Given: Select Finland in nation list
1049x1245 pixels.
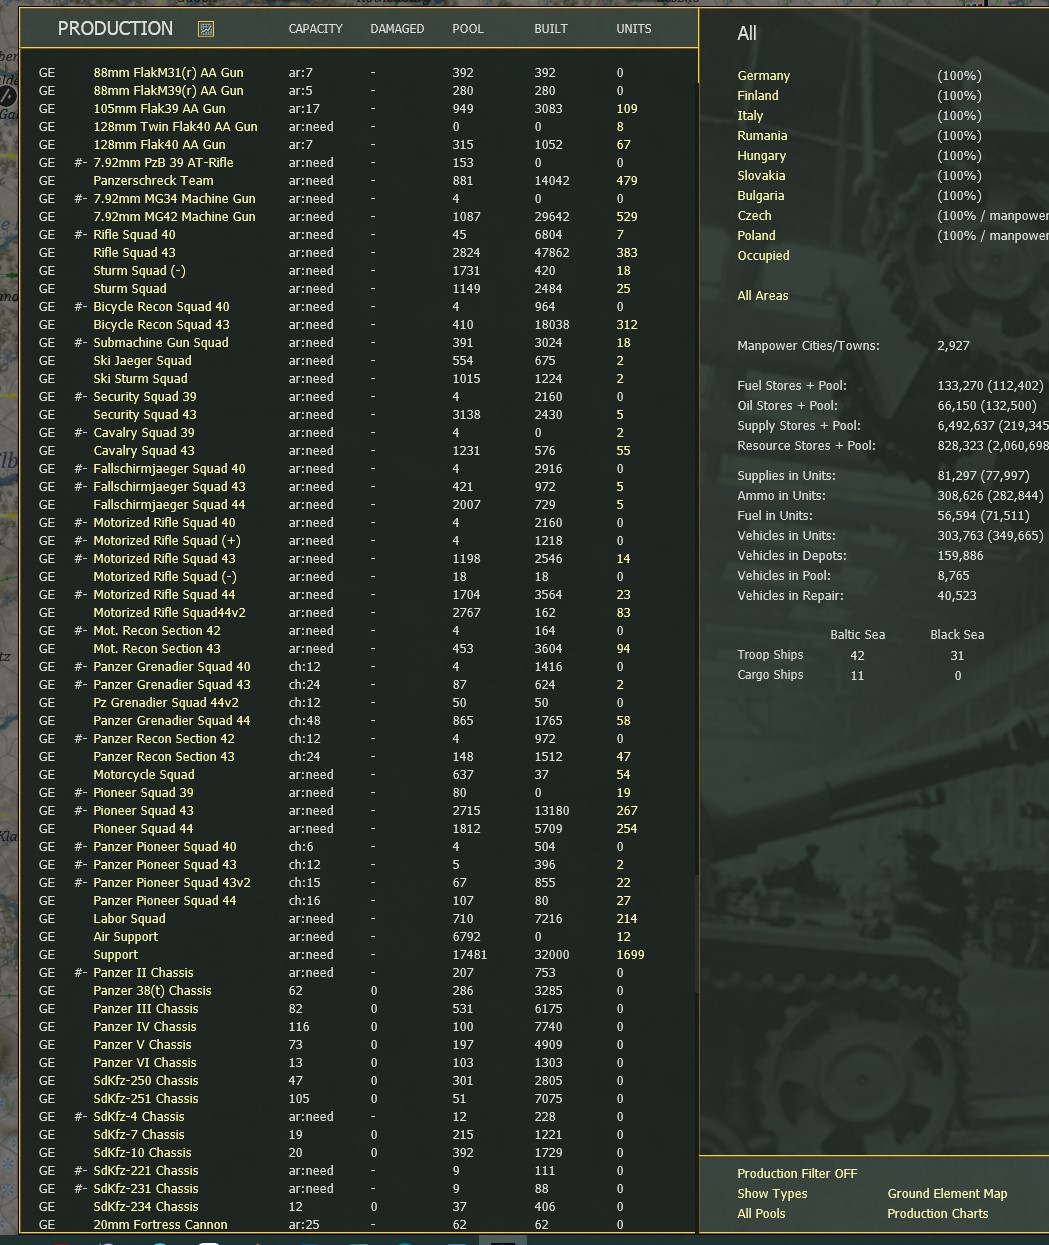Looking at the screenshot, I should click(x=758, y=96).
